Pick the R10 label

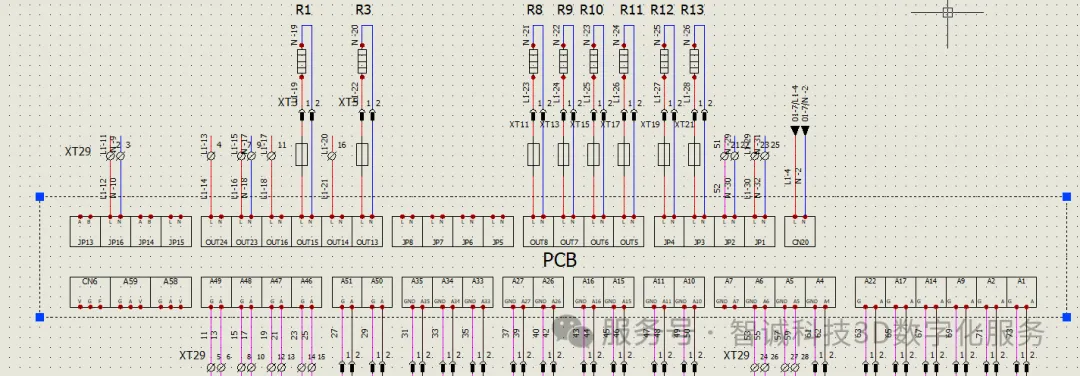[592, 10]
